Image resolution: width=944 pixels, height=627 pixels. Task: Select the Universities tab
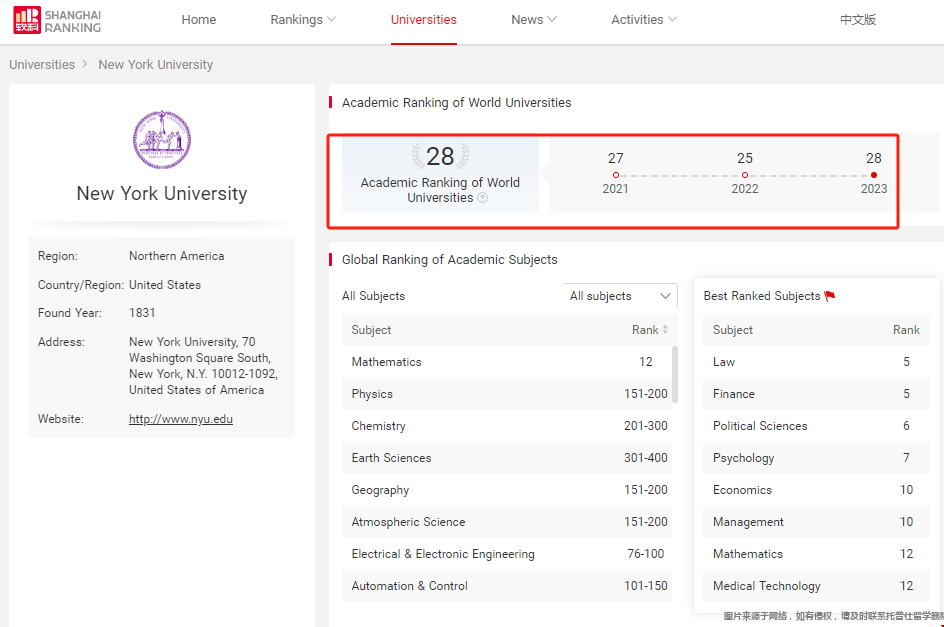click(424, 20)
